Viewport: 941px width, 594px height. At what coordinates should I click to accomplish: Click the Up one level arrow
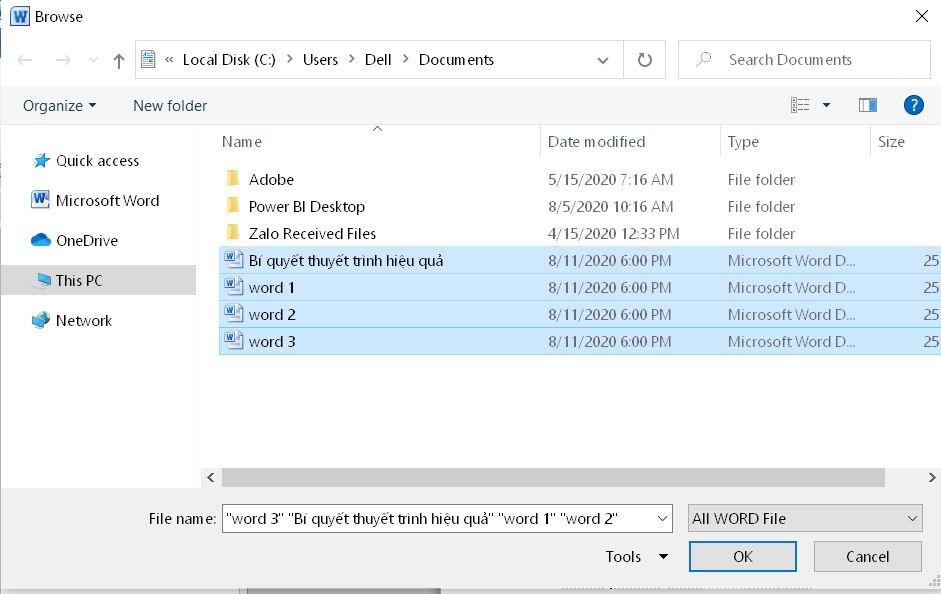(119, 60)
